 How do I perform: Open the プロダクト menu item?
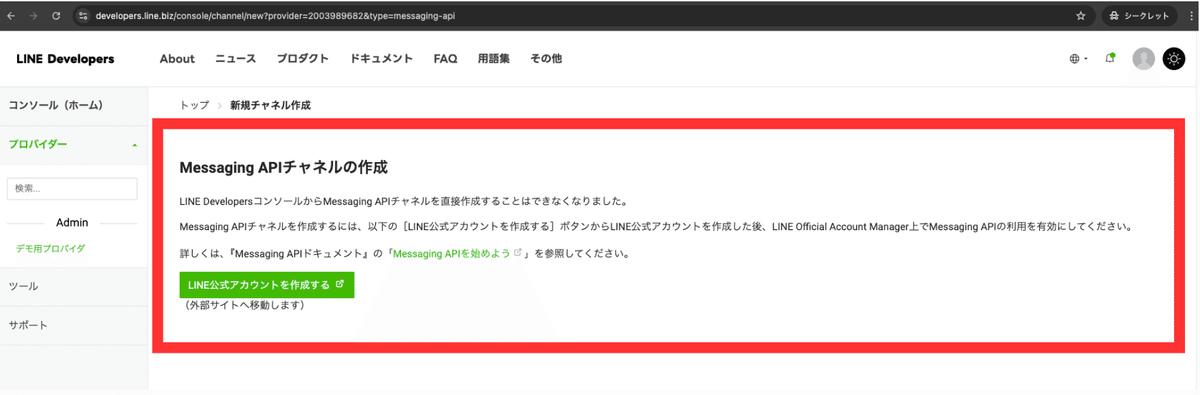pos(303,59)
